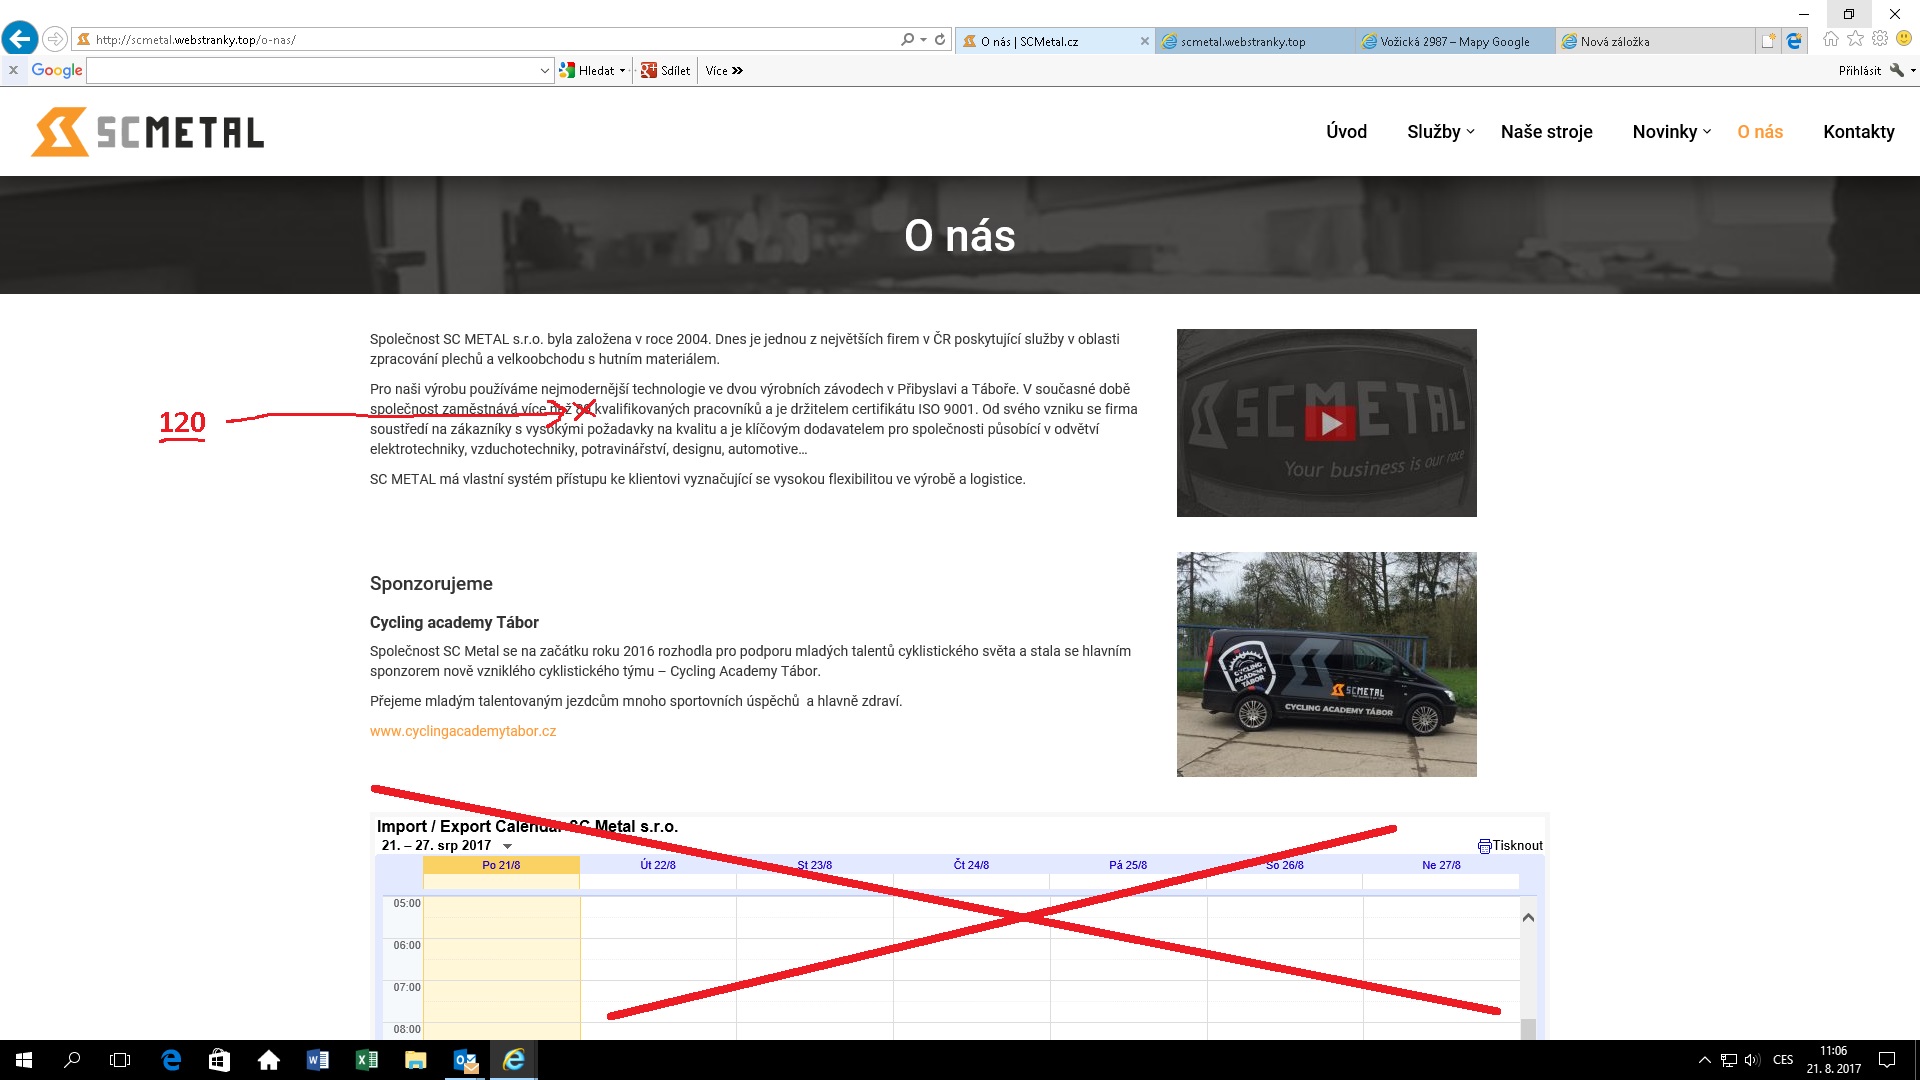Click Přihlásit in Google toolbar
Viewport: 1920px width, 1080px height.
tap(1859, 71)
